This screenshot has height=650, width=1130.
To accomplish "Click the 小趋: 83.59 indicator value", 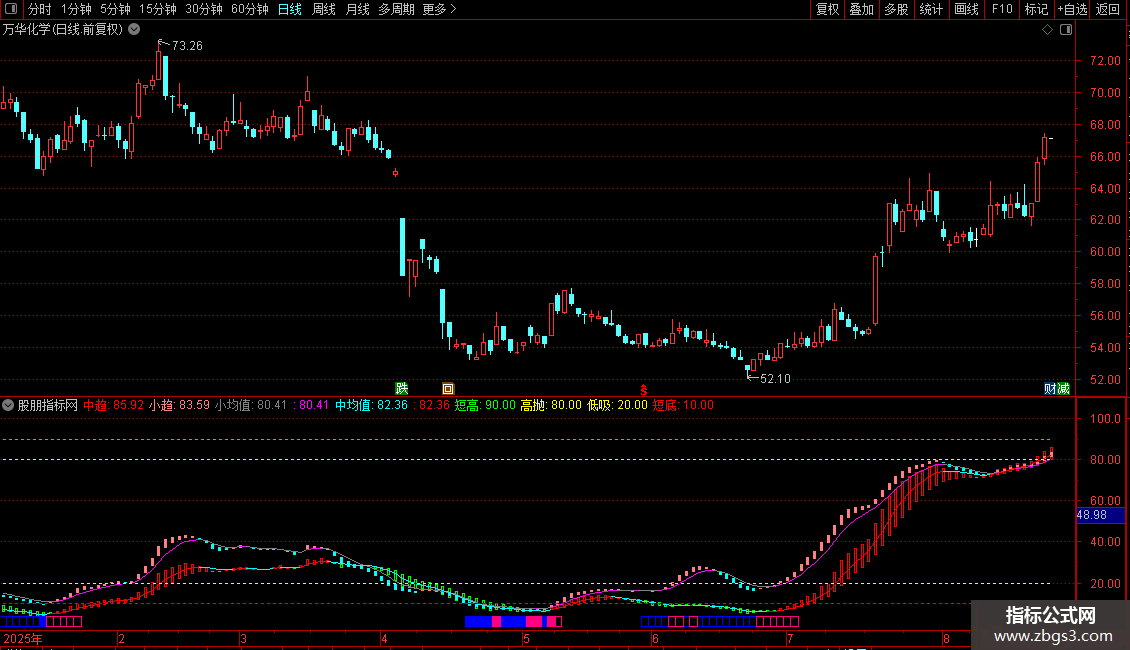I will pyautogui.click(x=179, y=405).
